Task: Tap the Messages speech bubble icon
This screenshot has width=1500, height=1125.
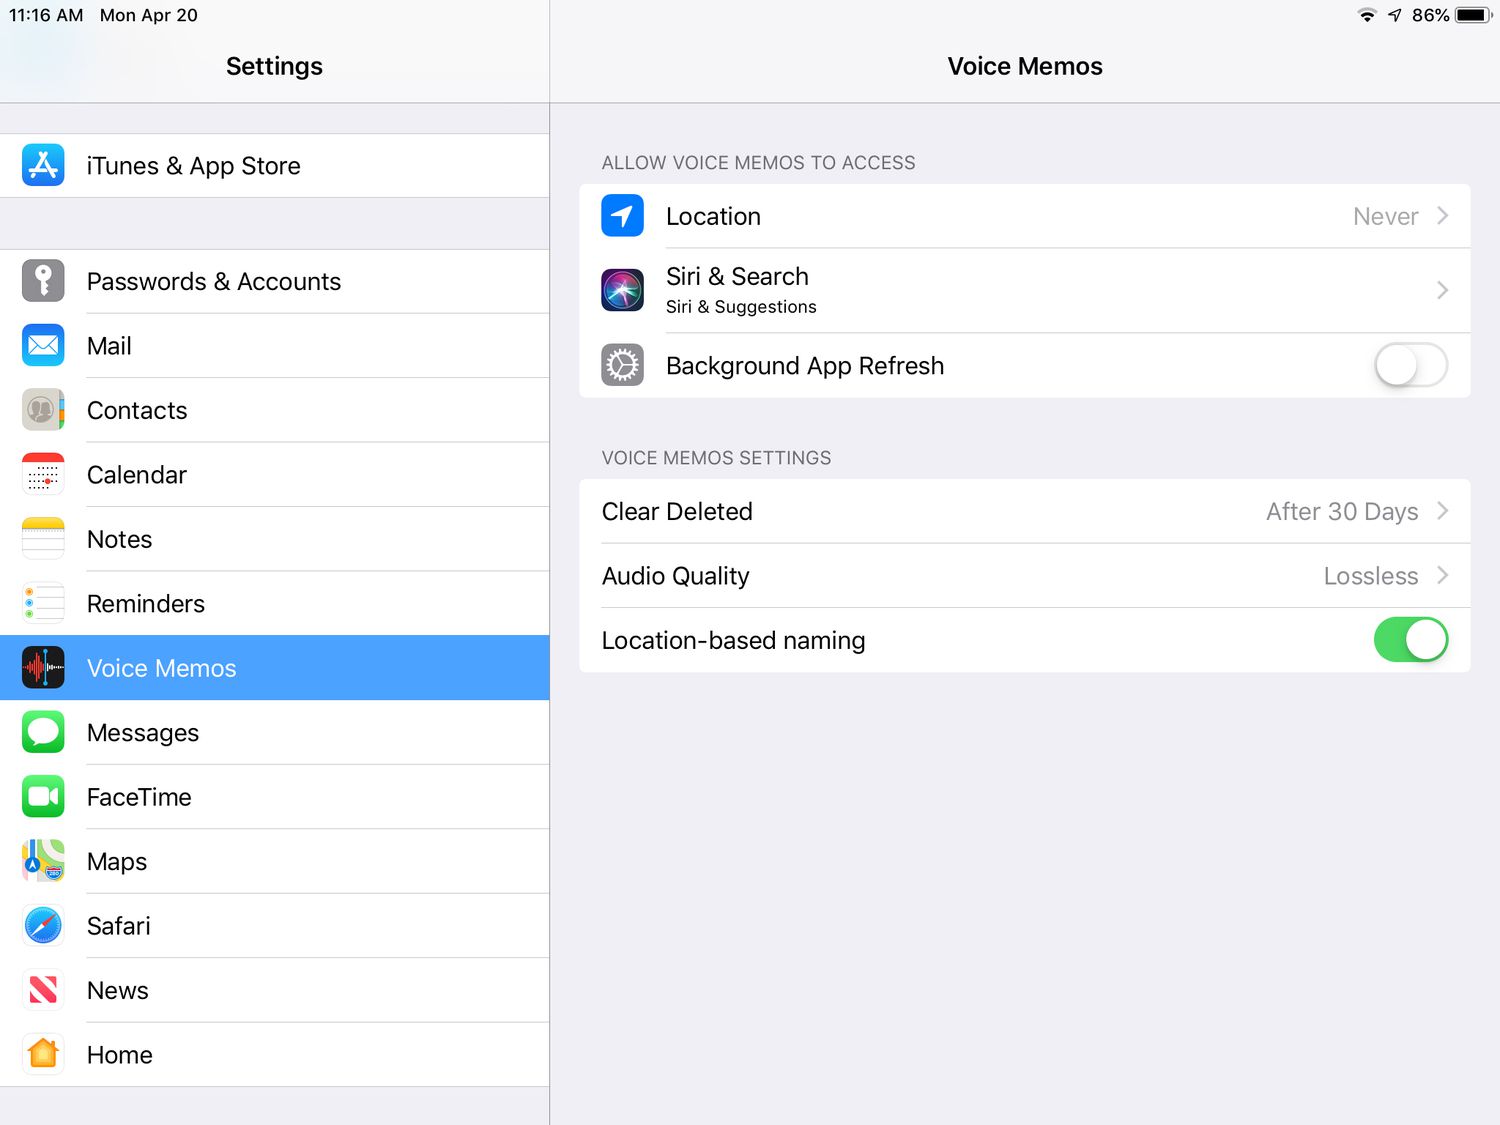Action: [43, 732]
